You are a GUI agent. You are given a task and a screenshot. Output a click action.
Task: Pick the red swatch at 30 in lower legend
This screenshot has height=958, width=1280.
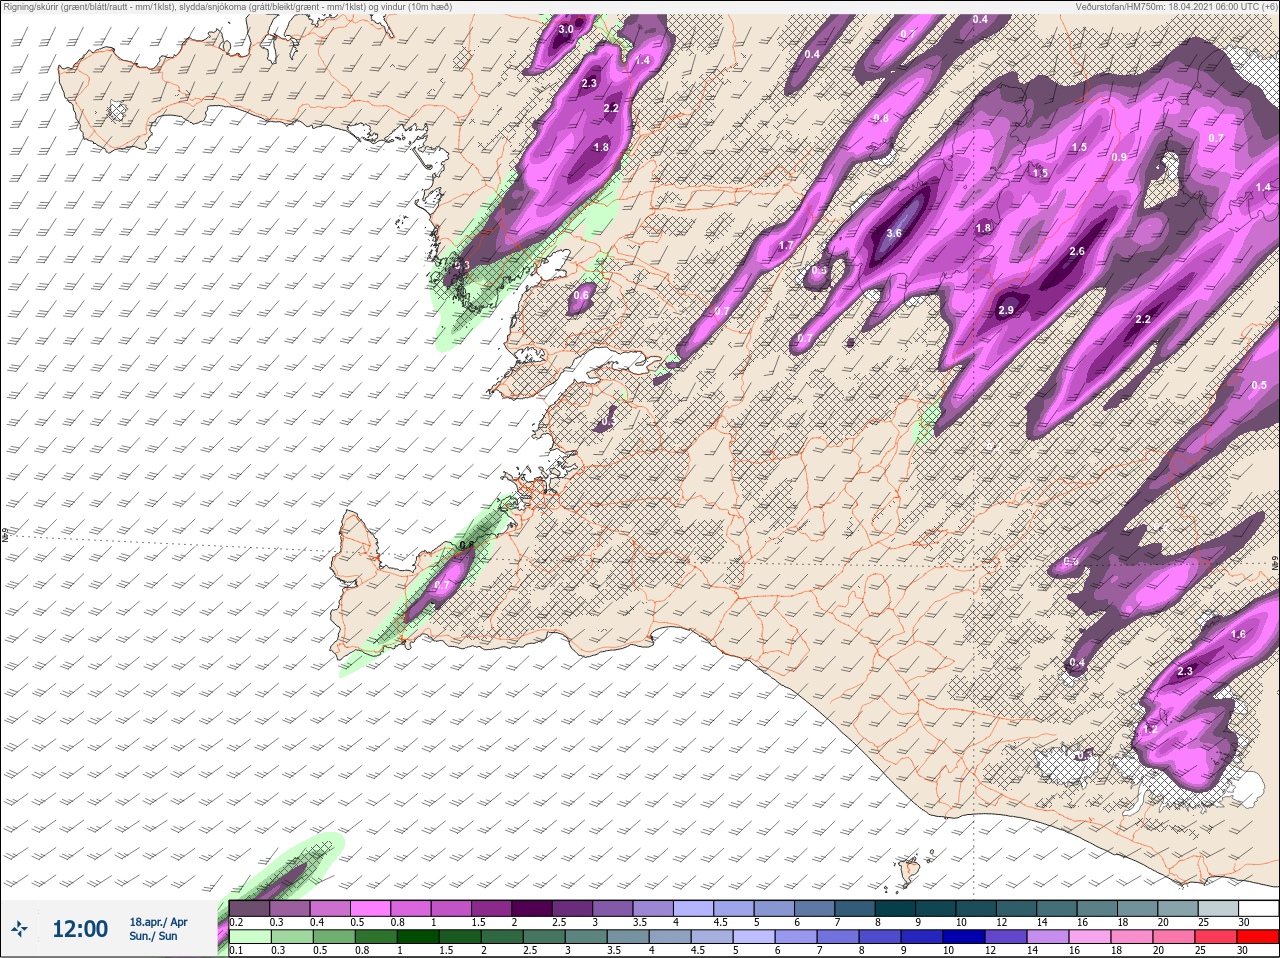point(1257,936)
